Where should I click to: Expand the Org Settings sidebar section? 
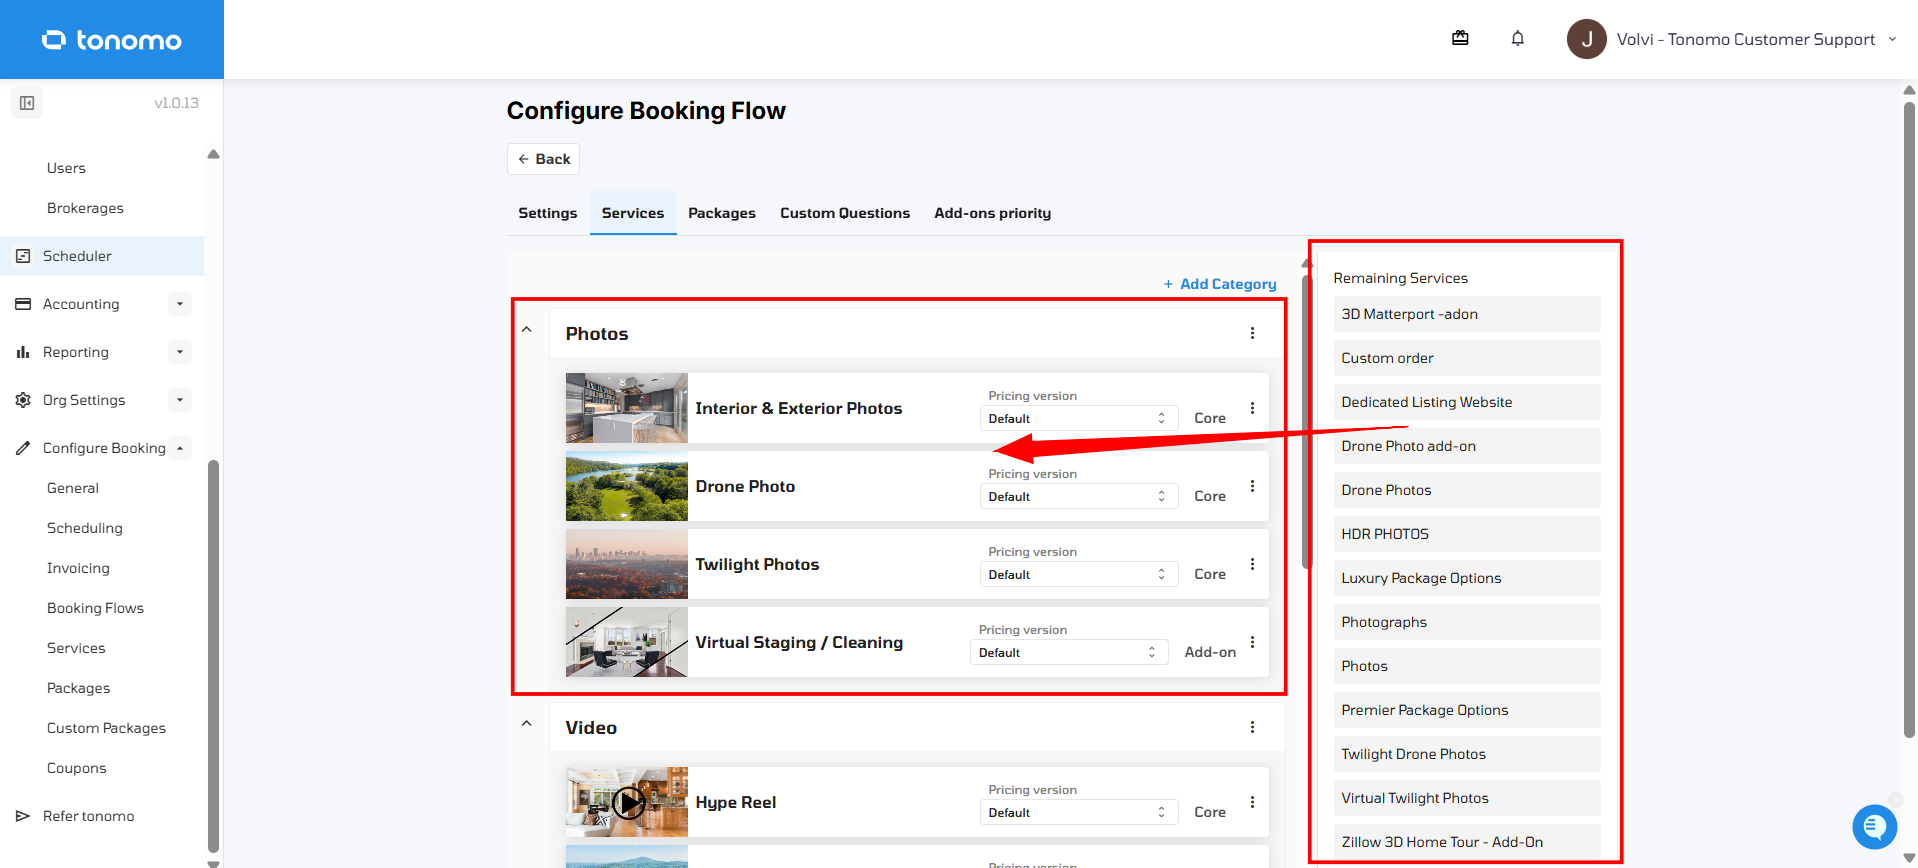(x=179, y=400)
